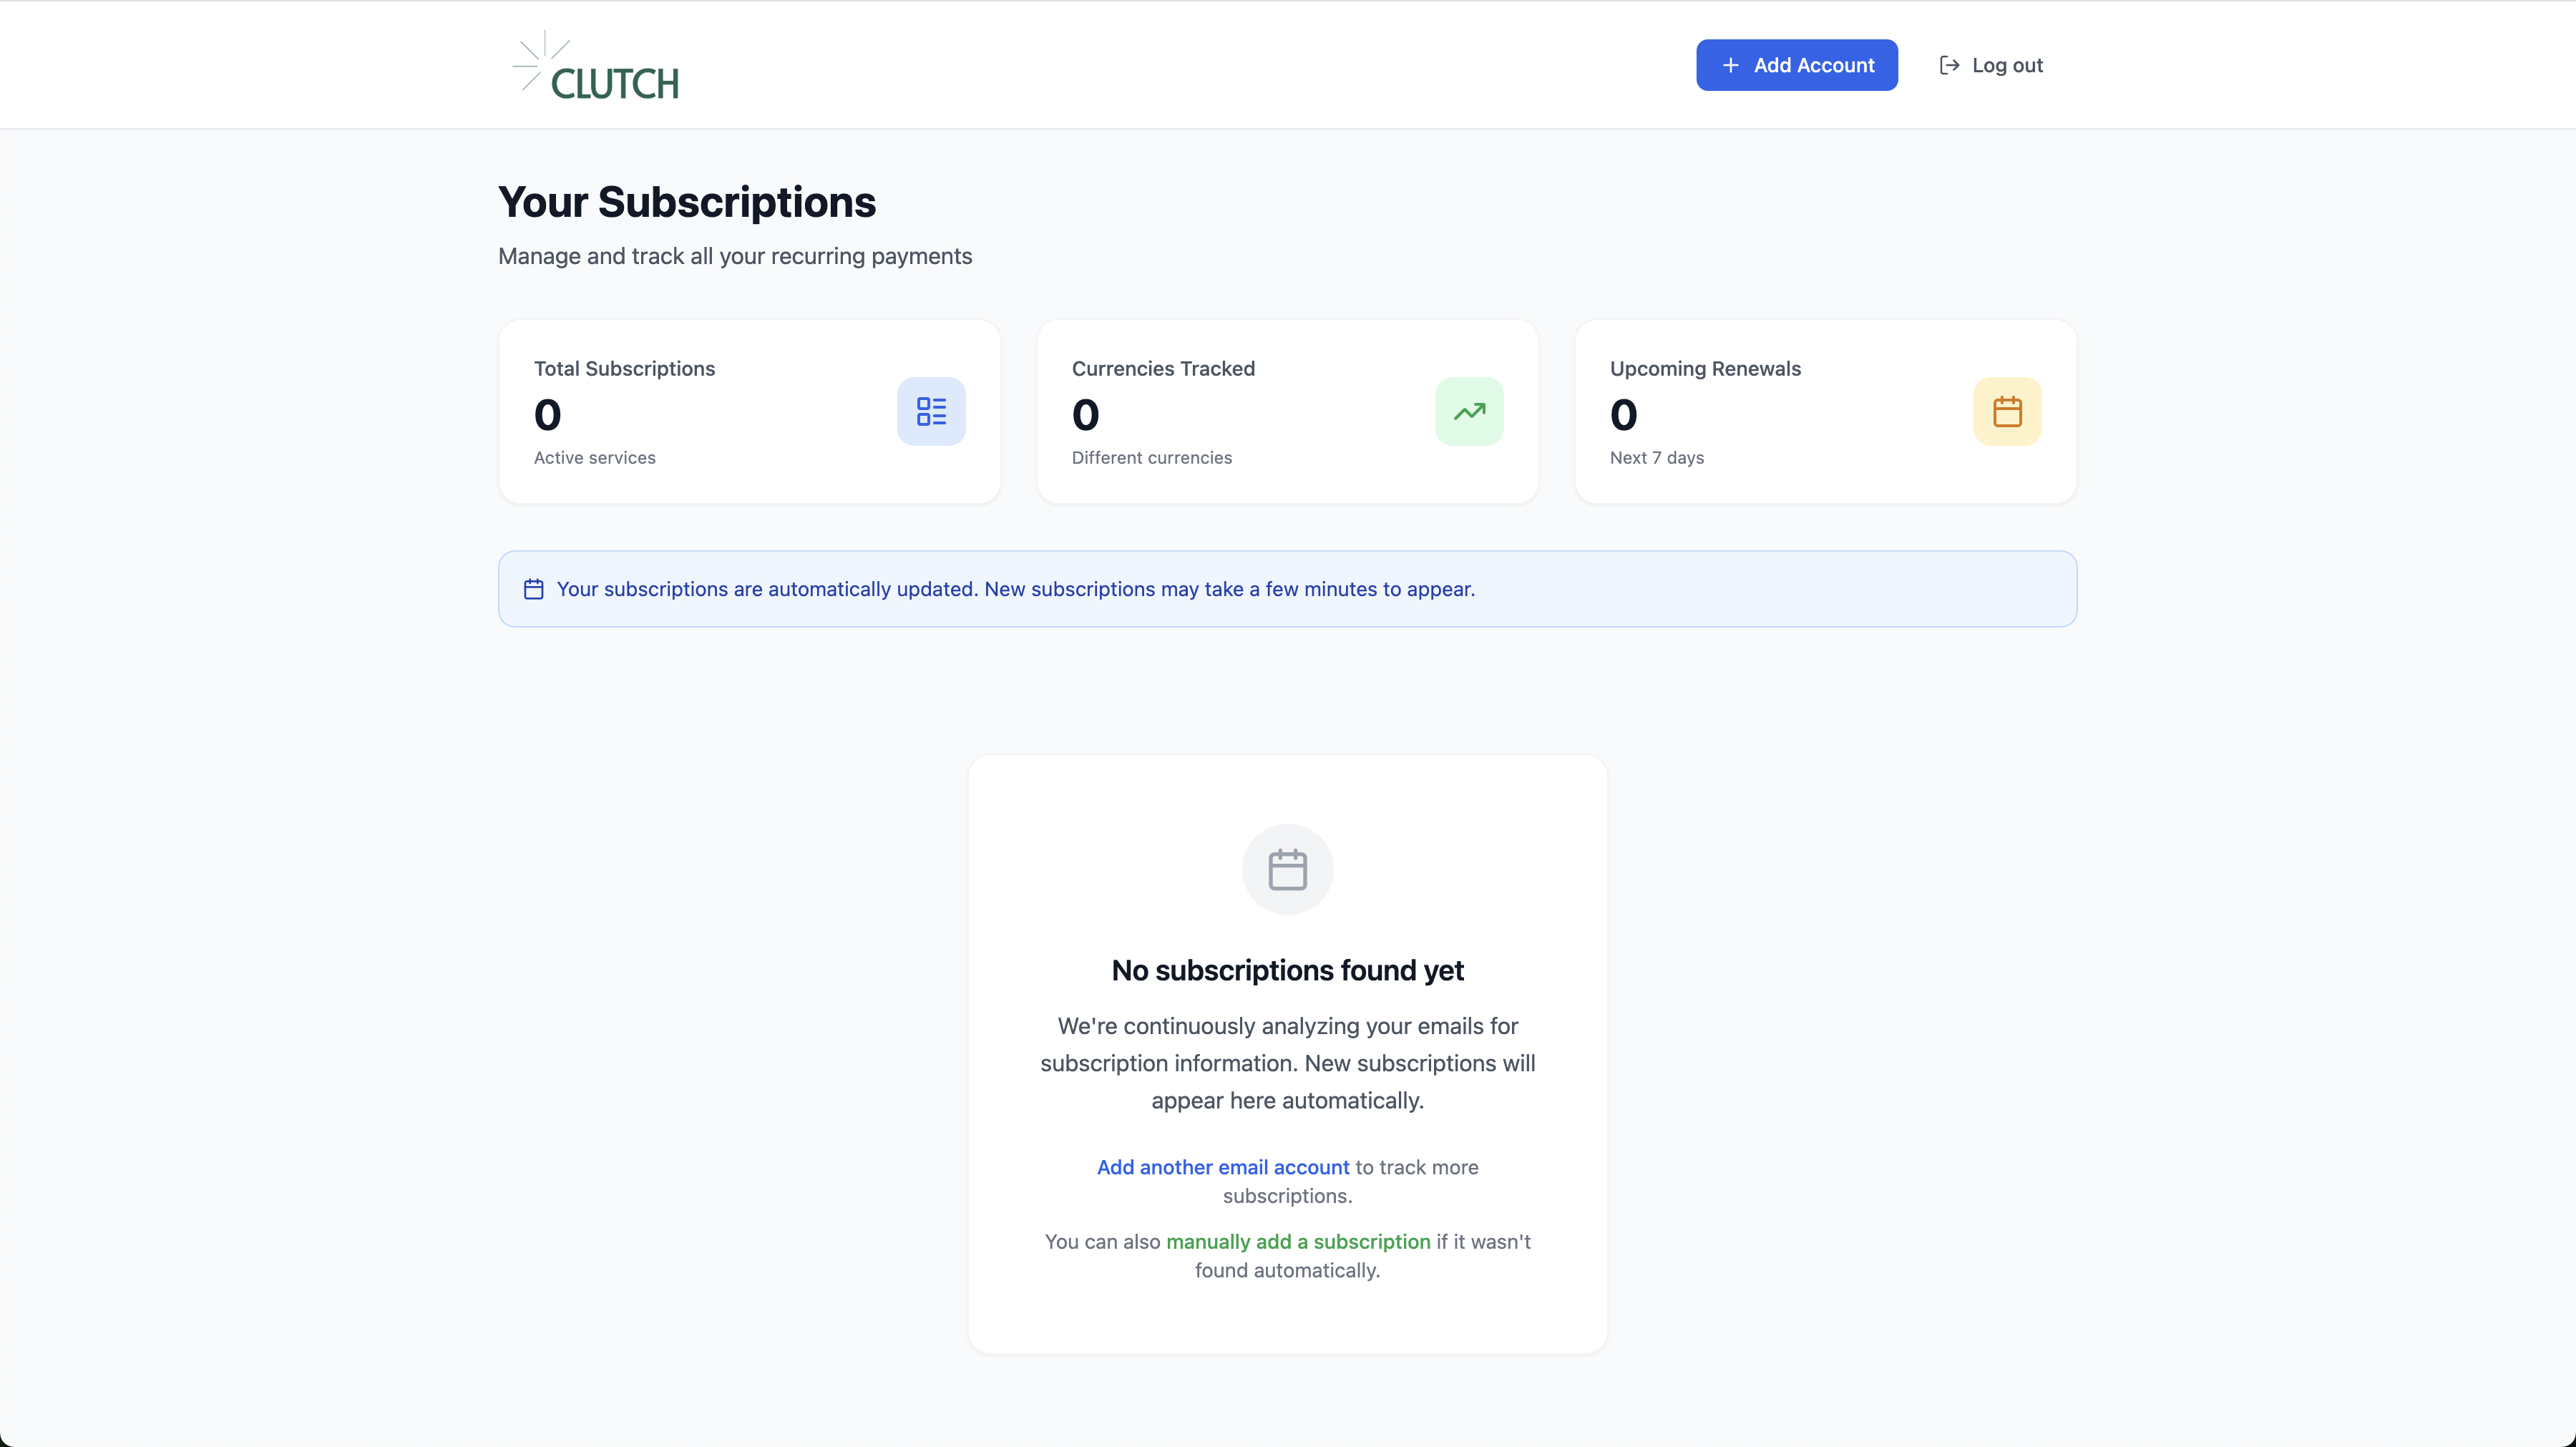The width and height of the screenshot is (2576, 1447).
Task: Click the small calendar icon in the info banner
Action: pos(534,589)
